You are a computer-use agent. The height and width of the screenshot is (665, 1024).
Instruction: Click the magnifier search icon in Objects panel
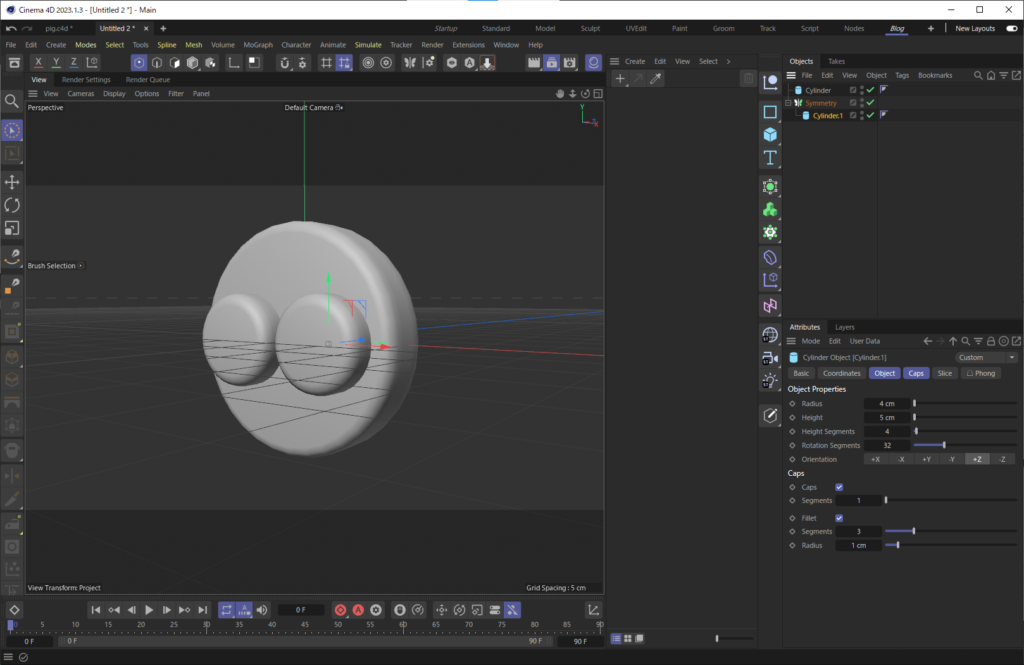click(x=976, y=75)
